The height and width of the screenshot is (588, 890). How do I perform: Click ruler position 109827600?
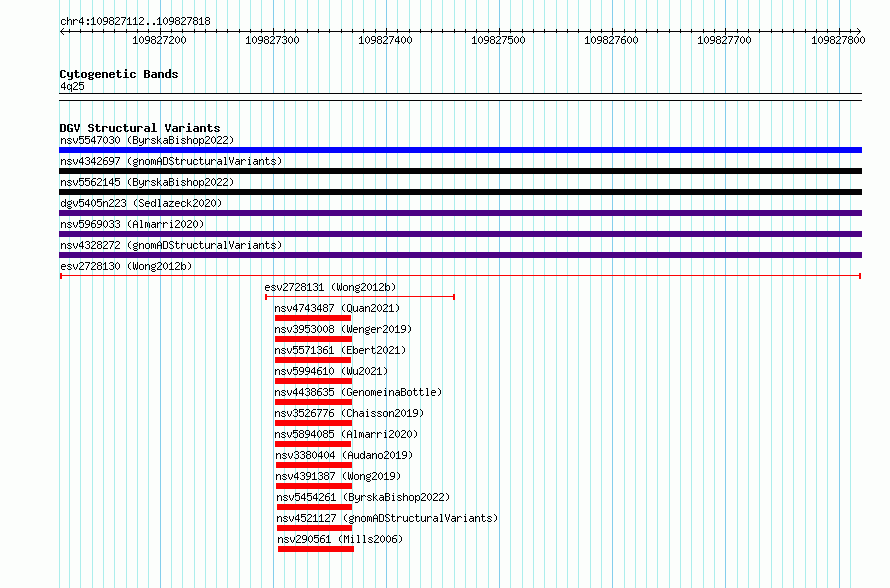coord(611,40)
